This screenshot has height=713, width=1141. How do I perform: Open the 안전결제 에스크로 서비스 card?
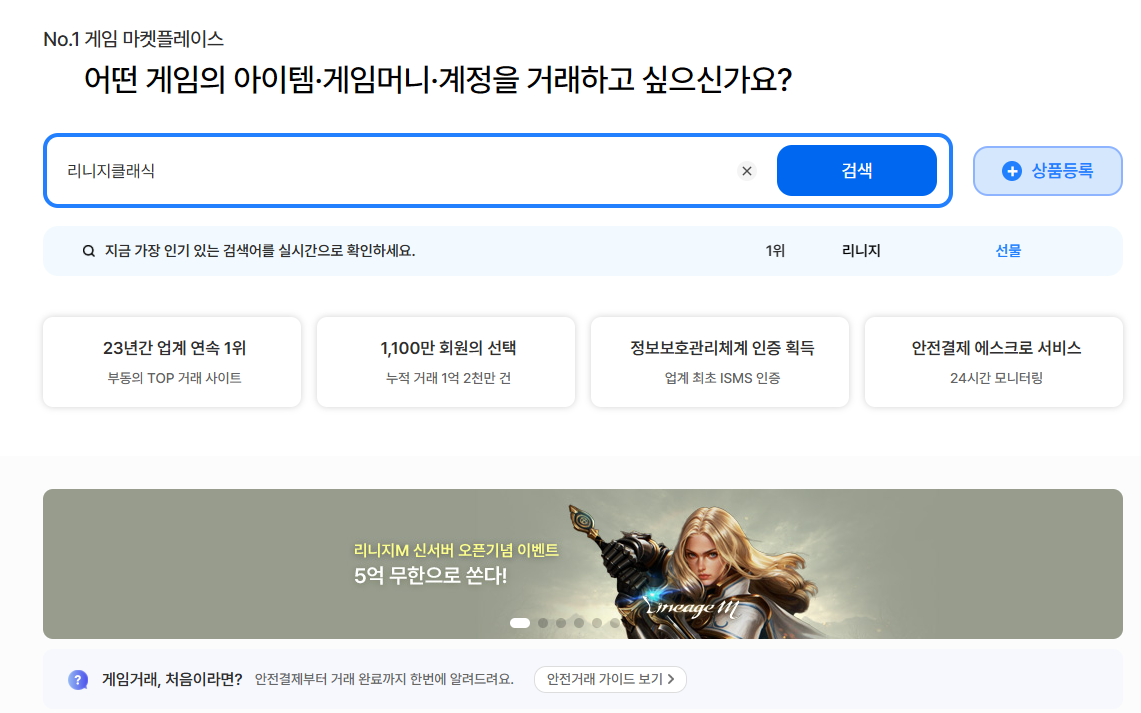[x=994, y=362]
